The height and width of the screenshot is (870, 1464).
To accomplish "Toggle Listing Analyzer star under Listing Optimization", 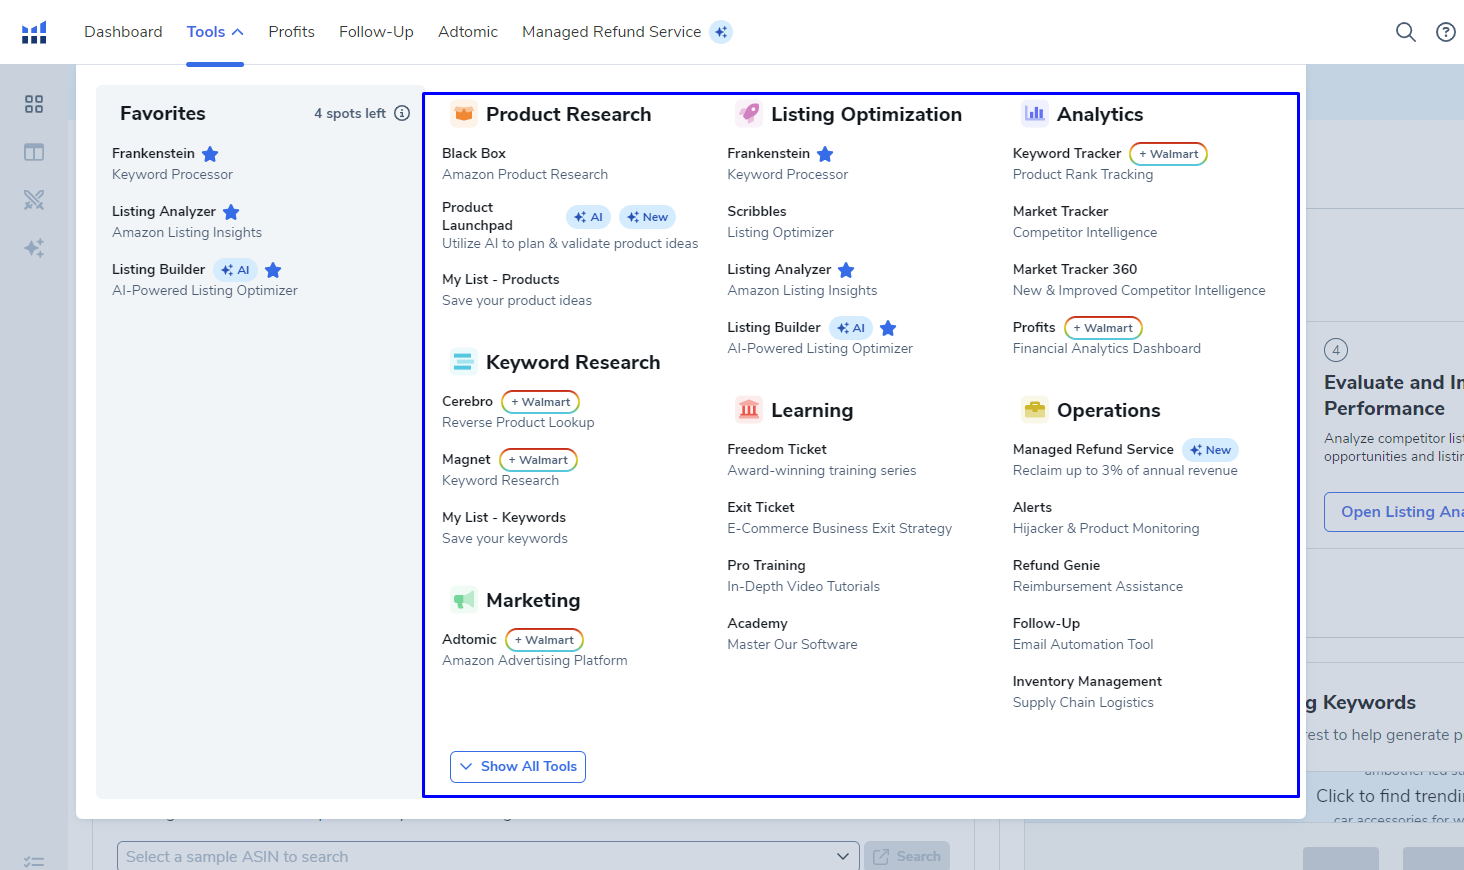I will coord(846,270).
